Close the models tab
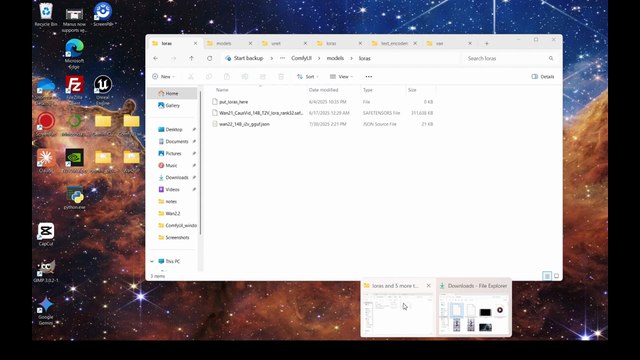Viewport: 640px width, 360px height. 250,43
